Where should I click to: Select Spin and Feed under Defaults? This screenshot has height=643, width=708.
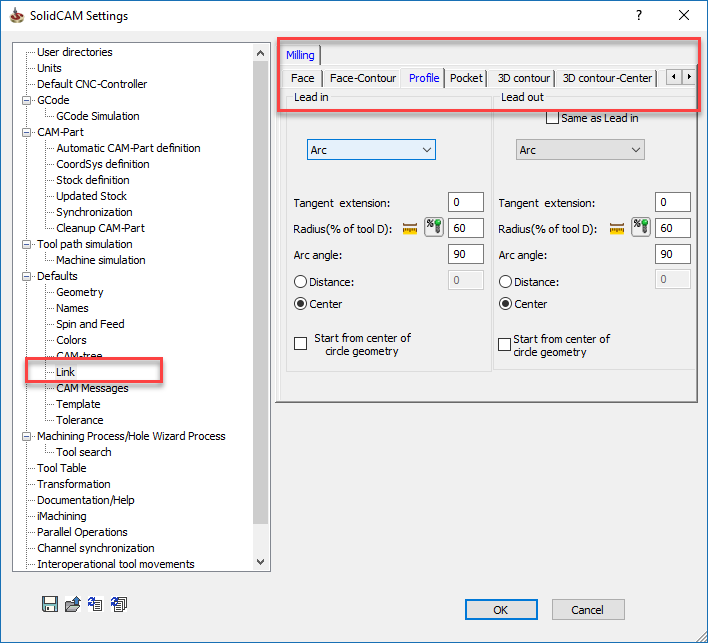click(90, 324)
